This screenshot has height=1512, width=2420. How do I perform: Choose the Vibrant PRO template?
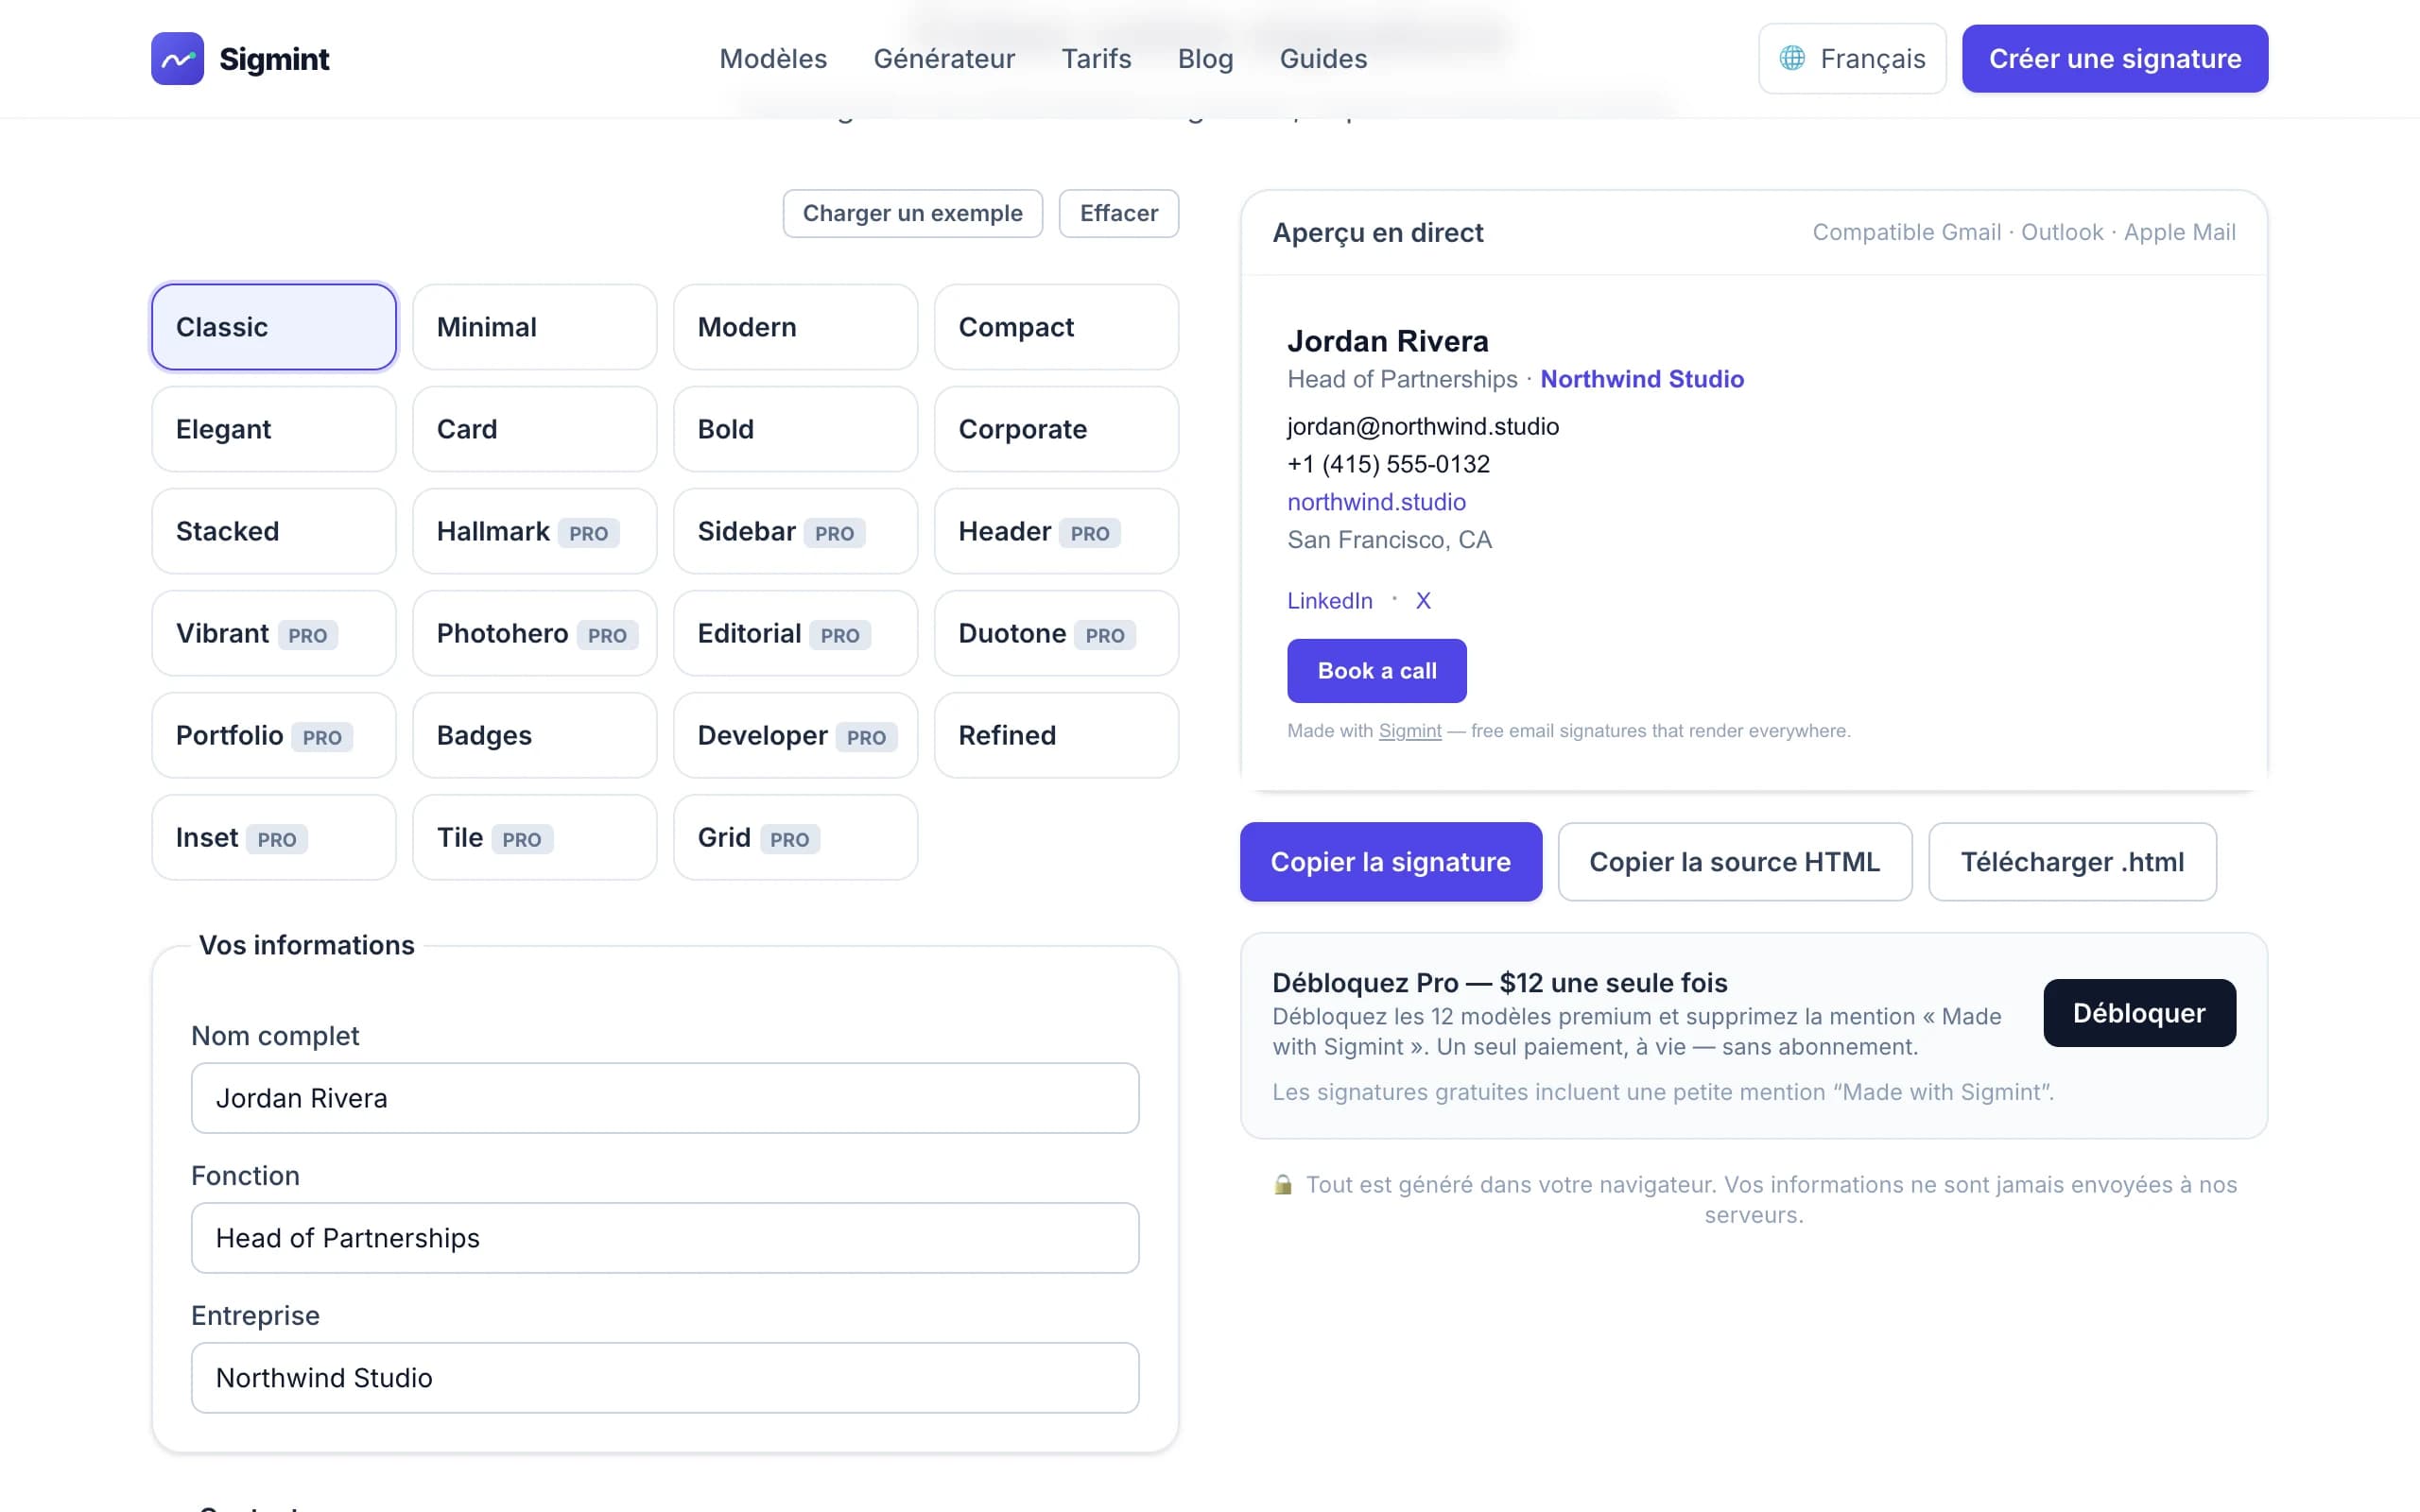point(274,633)
